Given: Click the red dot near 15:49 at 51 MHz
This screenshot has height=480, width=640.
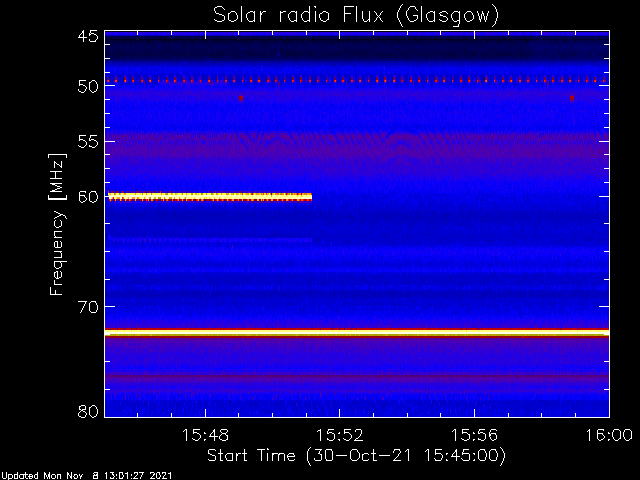Looking at the screenshot, I should pos(241,98).
